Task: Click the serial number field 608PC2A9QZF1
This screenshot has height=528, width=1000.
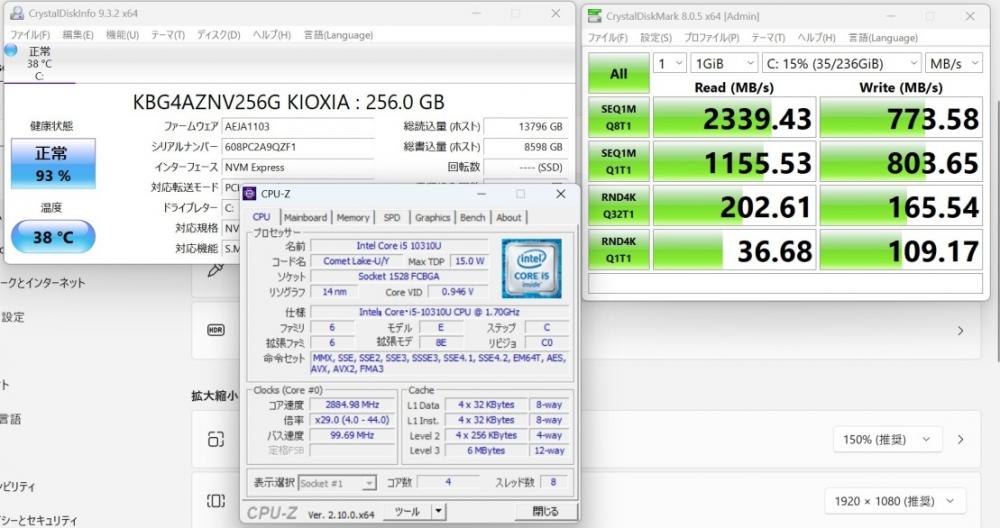Action: (297, 147)
